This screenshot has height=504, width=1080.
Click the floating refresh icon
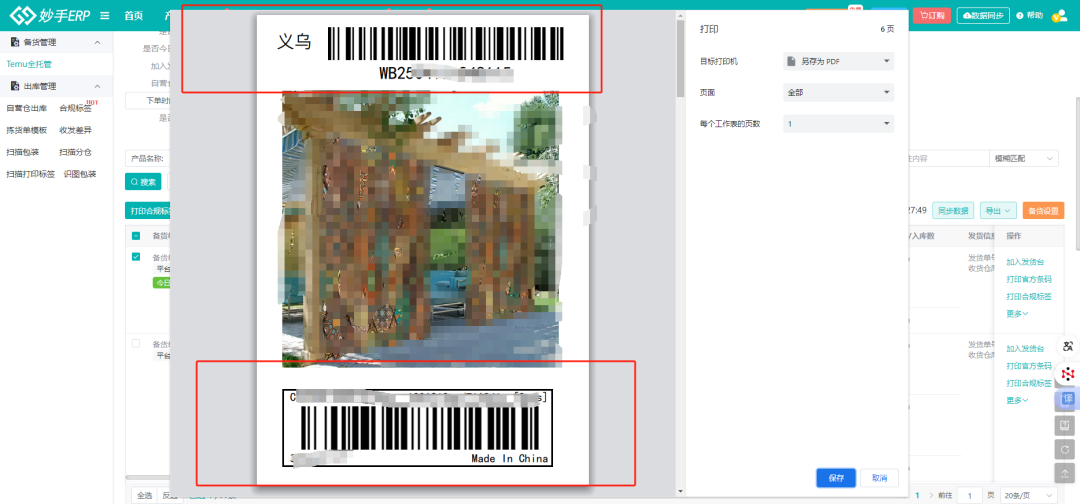tap(1065, 450)
